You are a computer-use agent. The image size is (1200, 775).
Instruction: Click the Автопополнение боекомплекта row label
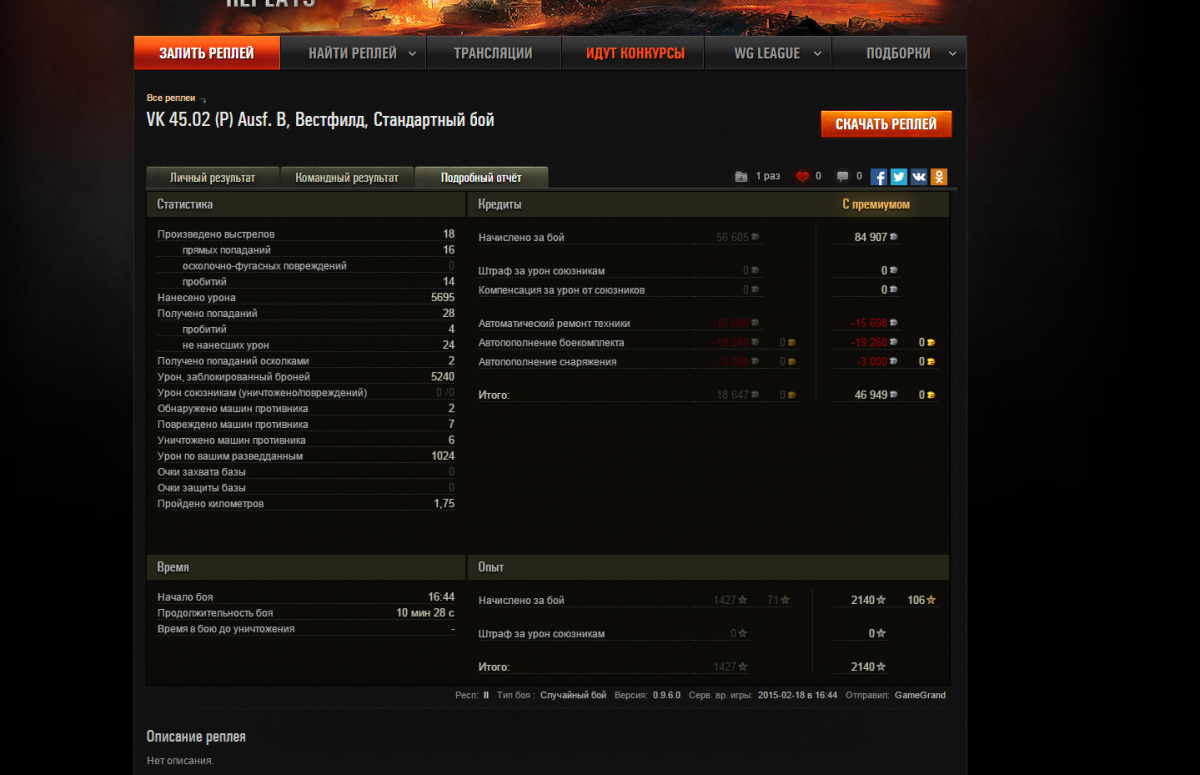(551, 342)
